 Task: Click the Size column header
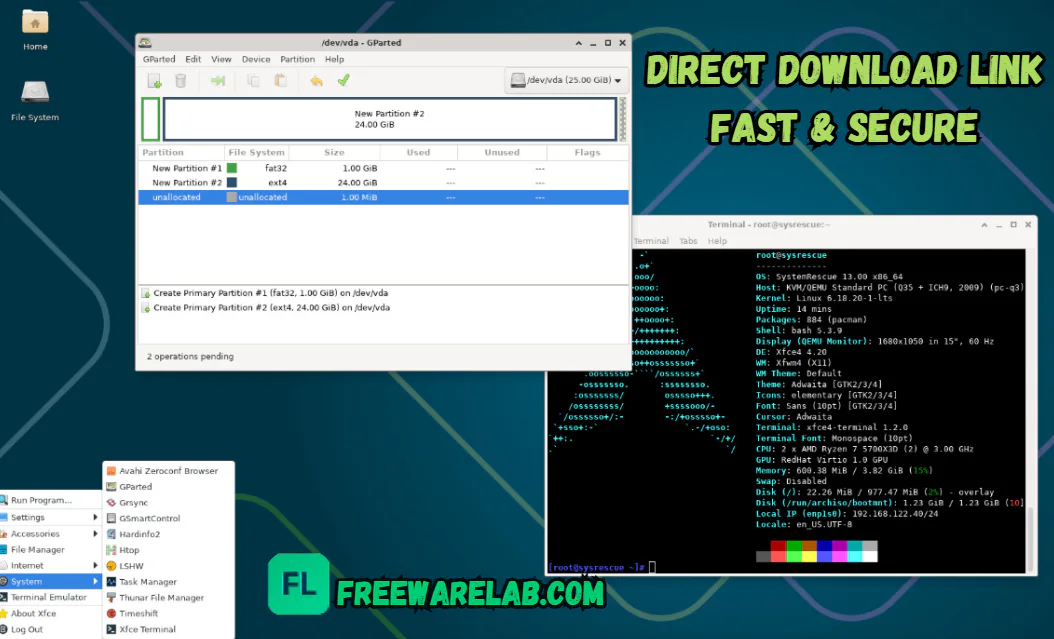(333, 153)
